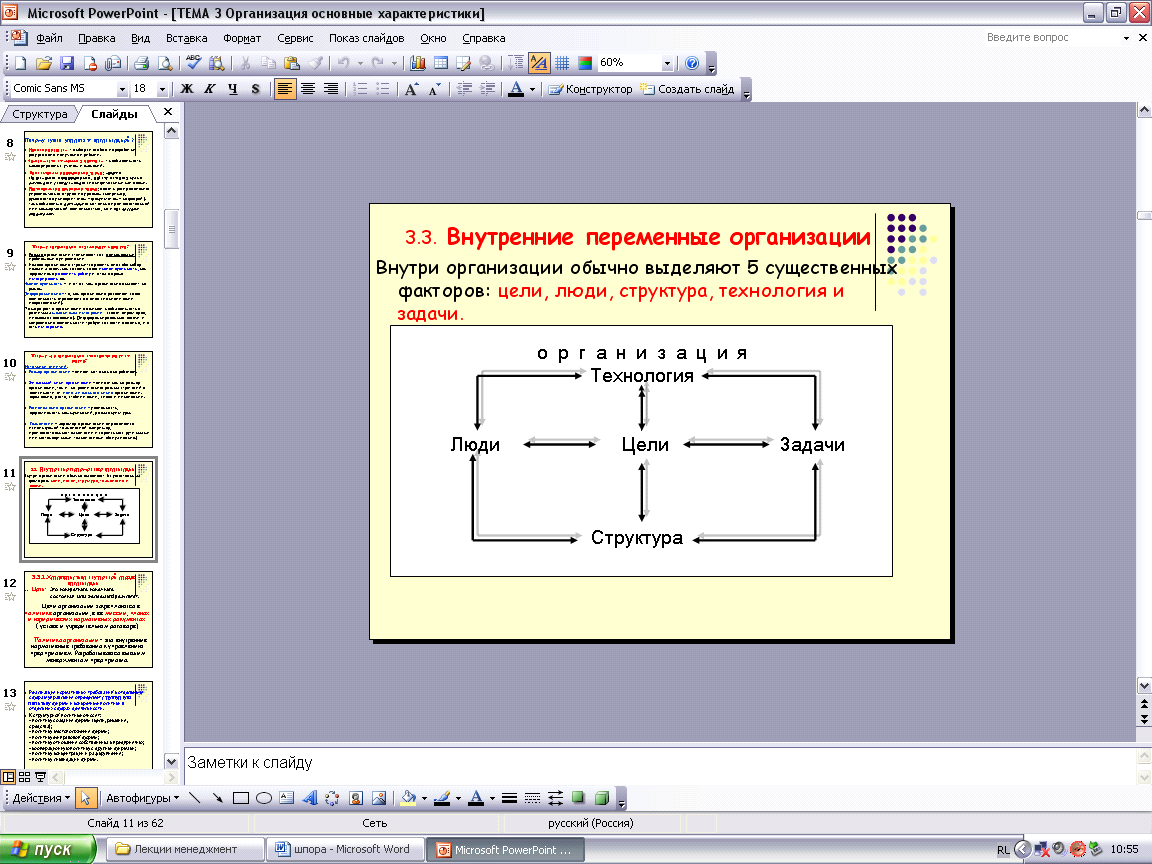Image resolution: width=1152 pixels, height=864 pixels.
Task: Click the Line Color brush
Action: coord(442,798)
